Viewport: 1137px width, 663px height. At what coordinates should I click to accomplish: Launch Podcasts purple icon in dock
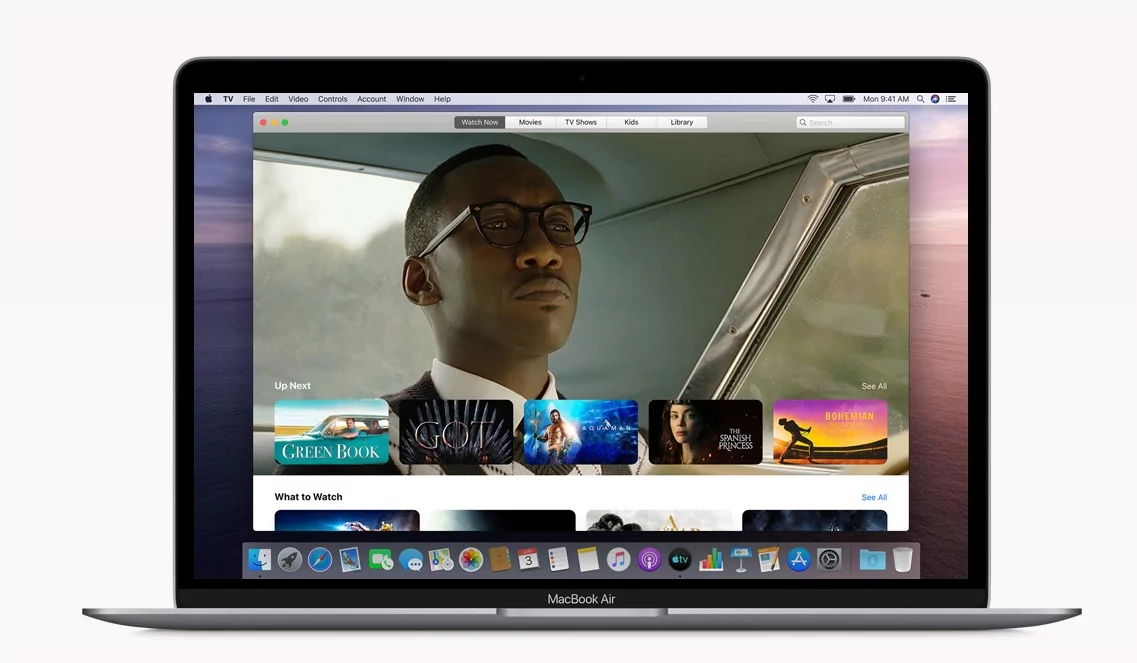[x=649, y=559]
